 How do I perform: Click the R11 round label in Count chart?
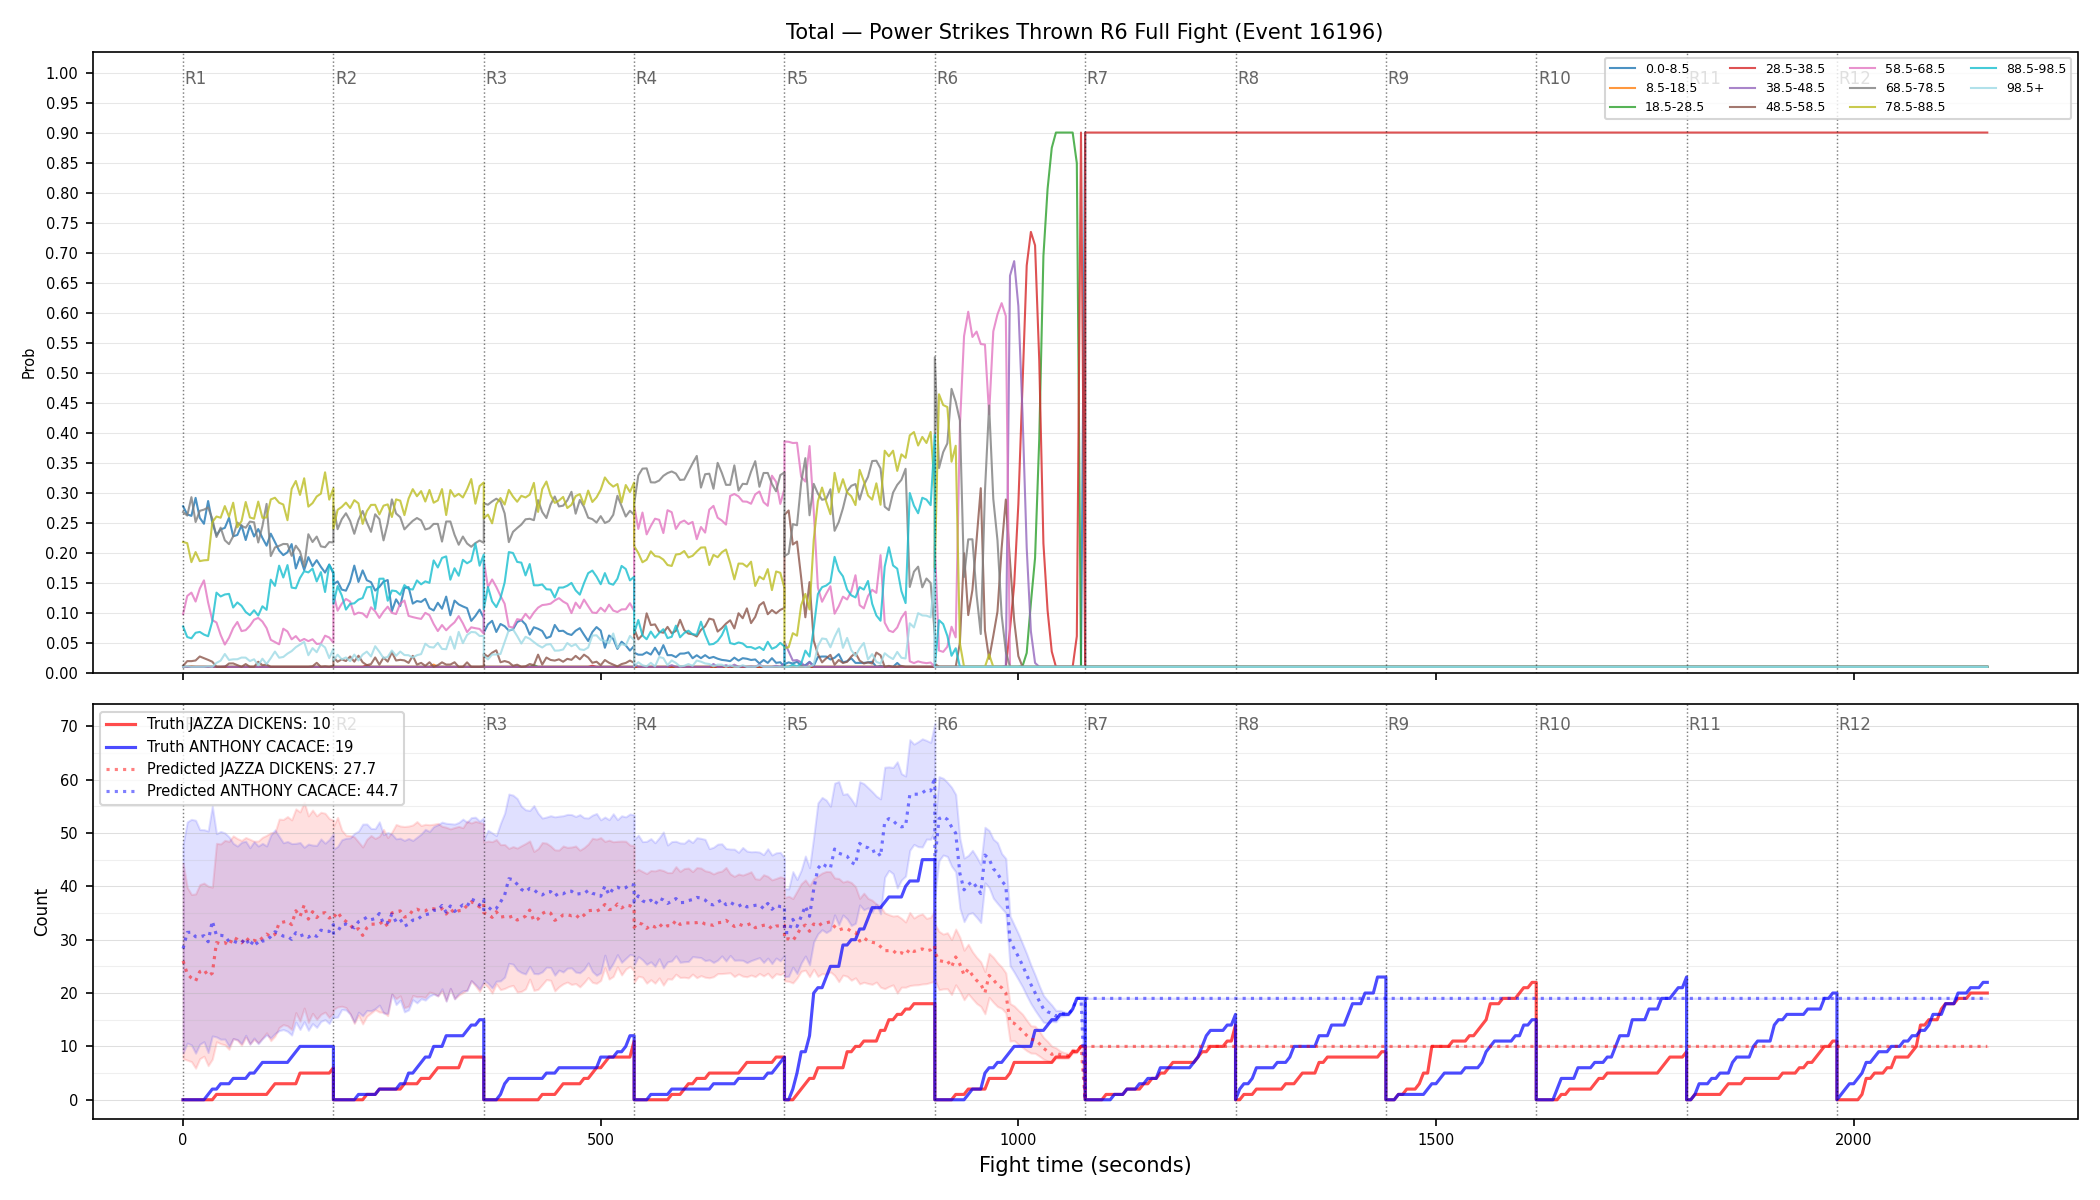tap(1705, 724)
